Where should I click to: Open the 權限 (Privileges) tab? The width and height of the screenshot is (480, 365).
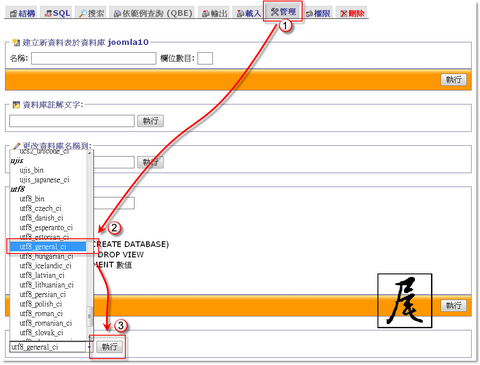pos(318,13)
